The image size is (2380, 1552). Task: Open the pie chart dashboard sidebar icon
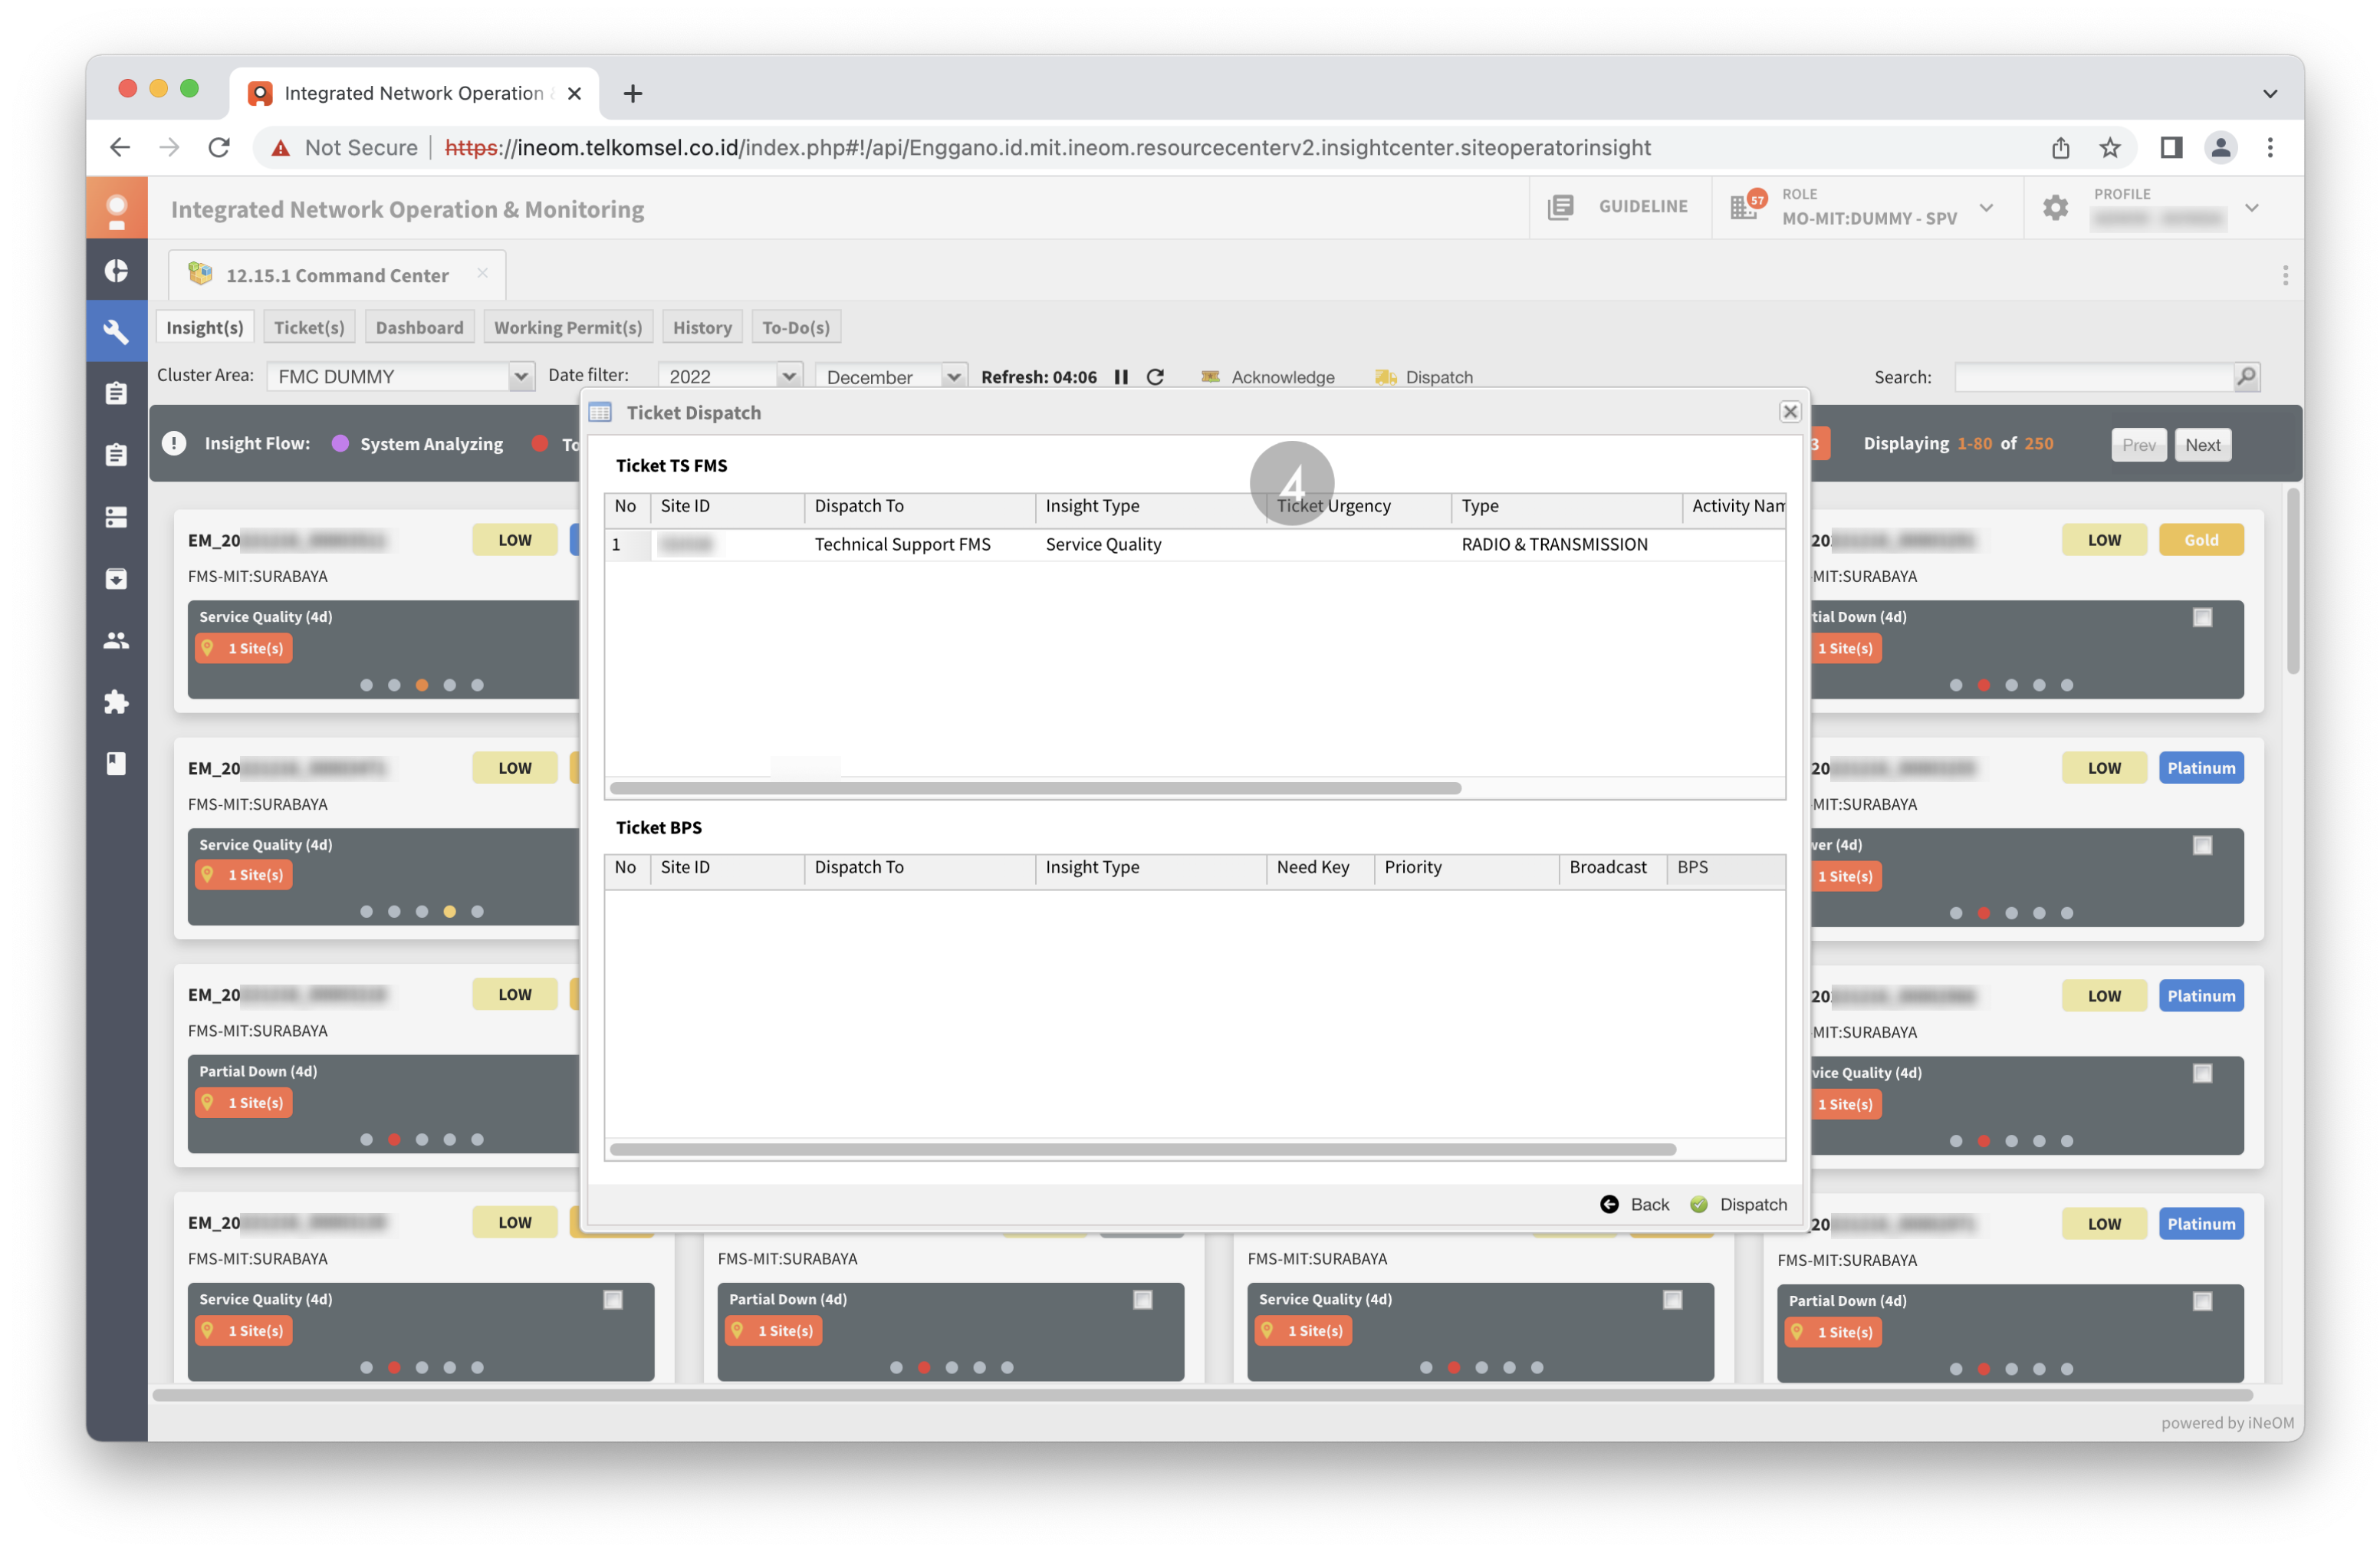[x=116, y=271]
